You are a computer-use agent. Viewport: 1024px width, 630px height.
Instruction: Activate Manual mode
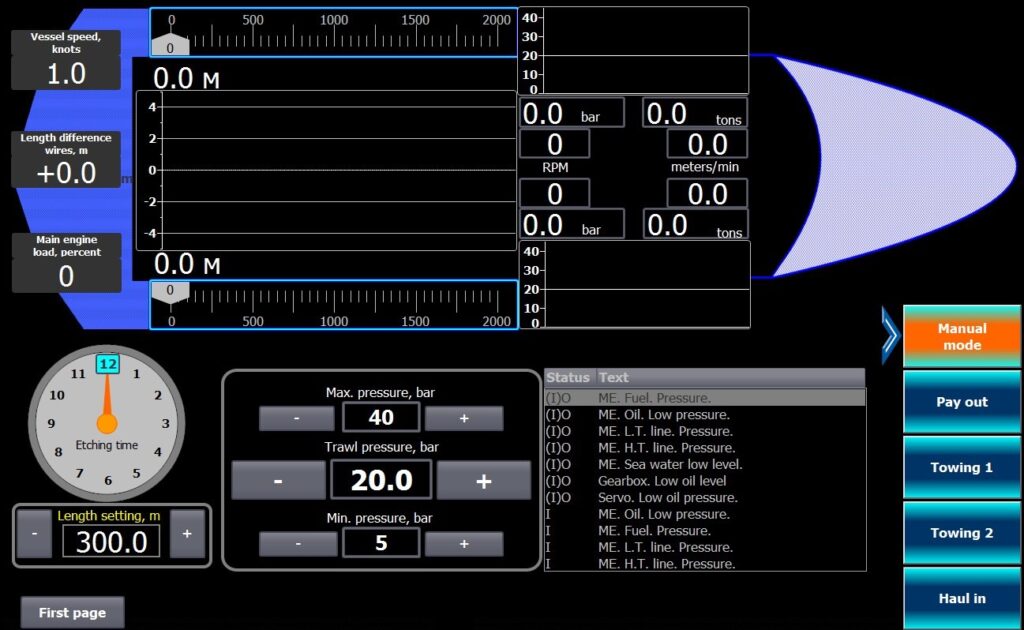point(961,337)
